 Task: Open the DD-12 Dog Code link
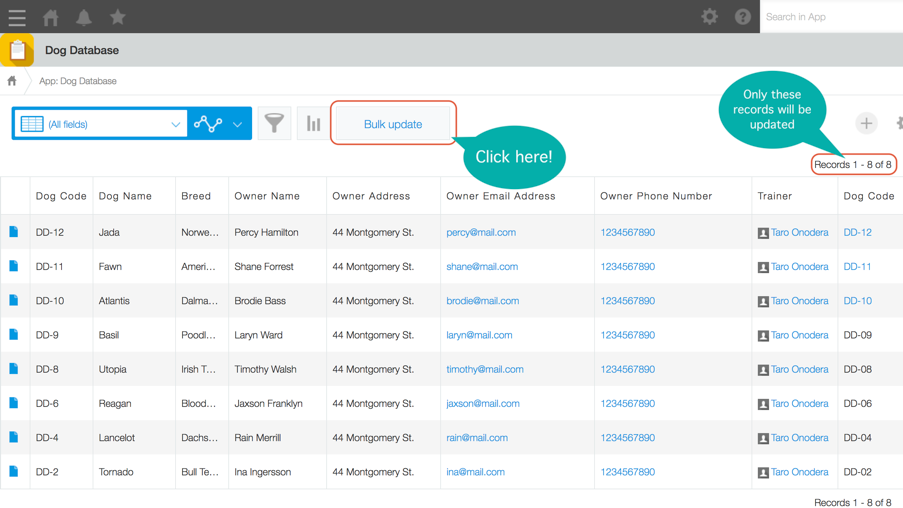pyautogui.click(x=857, y=233)
